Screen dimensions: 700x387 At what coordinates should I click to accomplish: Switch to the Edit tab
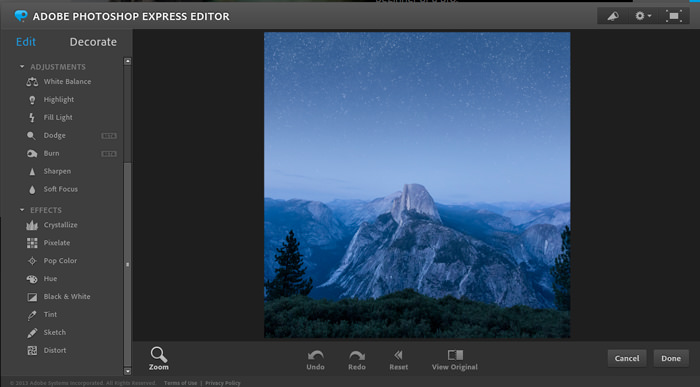(x=25, y=42)
